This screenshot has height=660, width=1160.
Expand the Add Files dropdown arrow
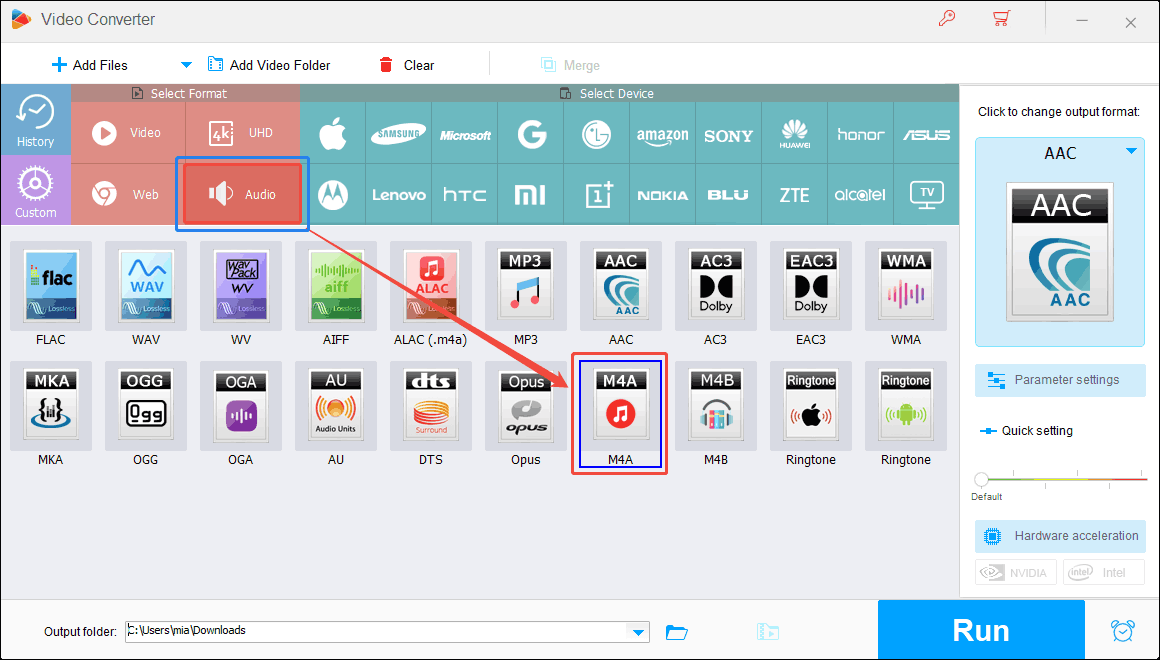pyautogui.click(x=186, y=64)
